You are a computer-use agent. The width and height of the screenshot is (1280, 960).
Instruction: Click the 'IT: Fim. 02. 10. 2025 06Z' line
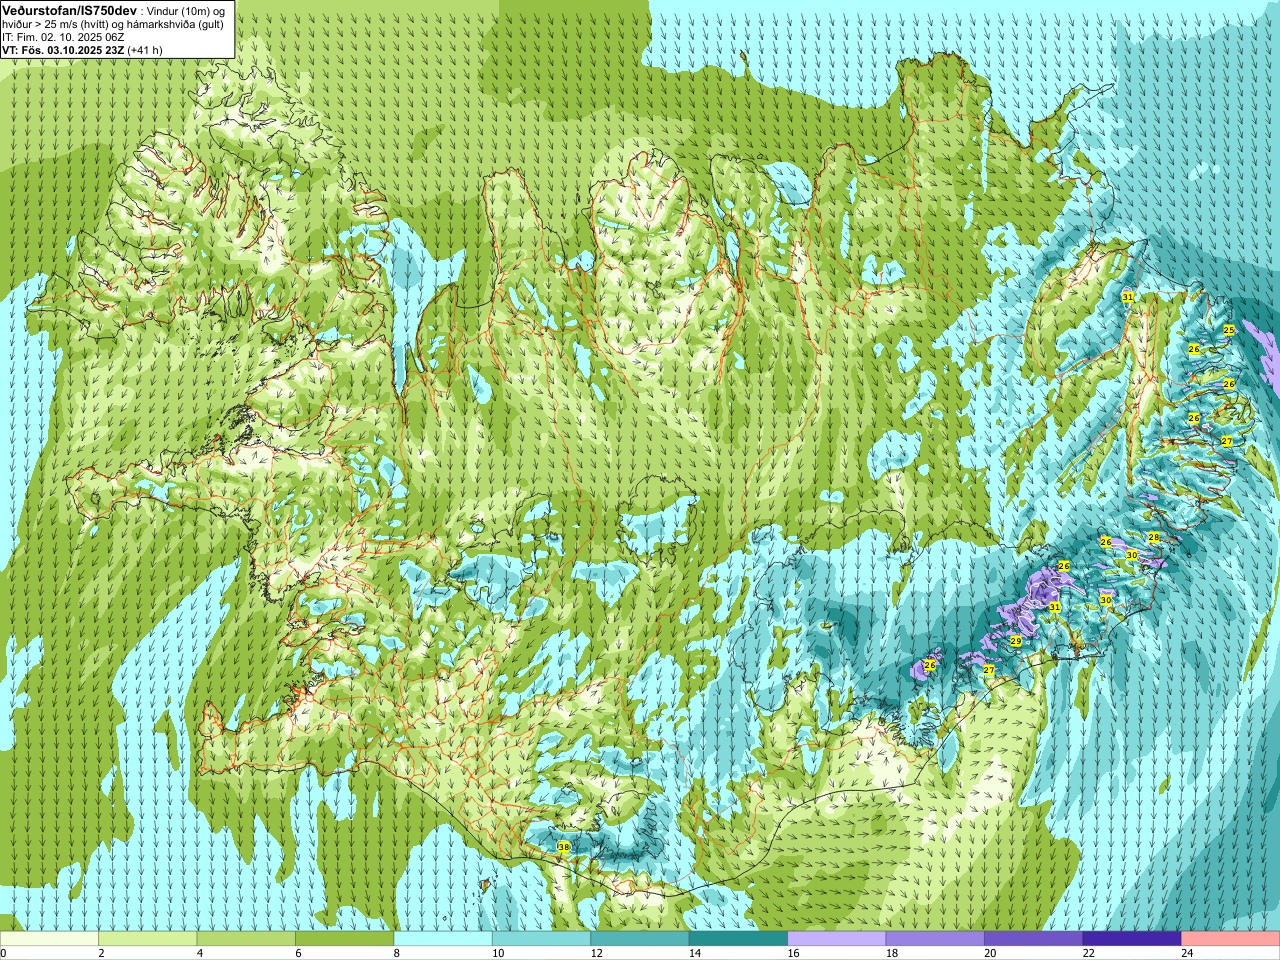[63, 37]
